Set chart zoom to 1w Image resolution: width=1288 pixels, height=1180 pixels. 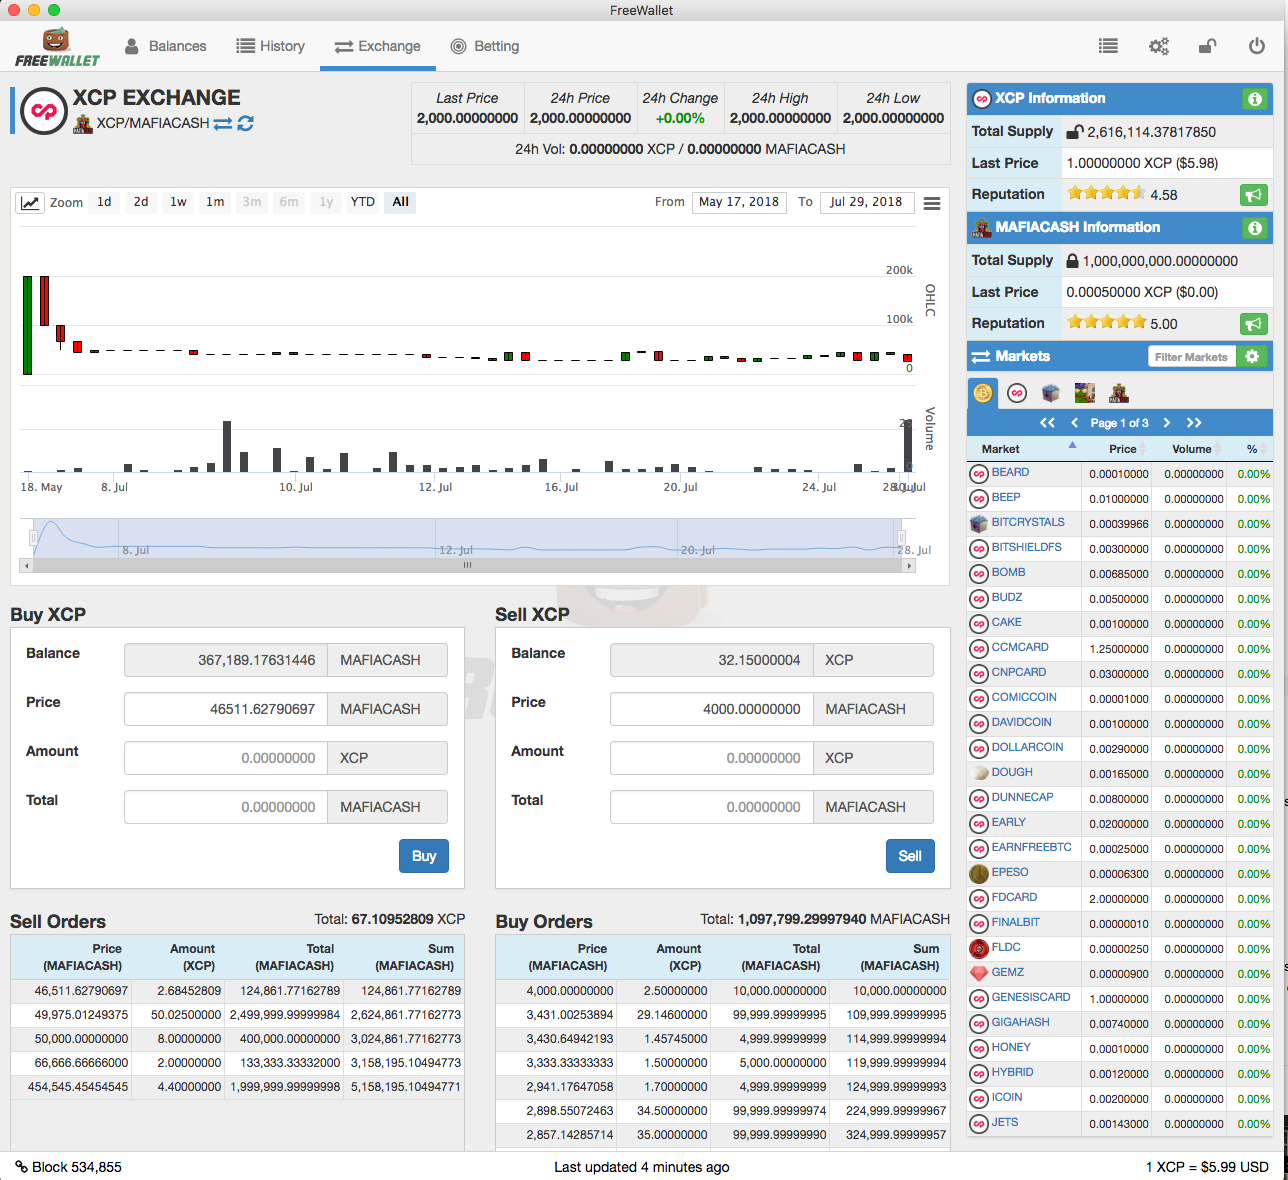178,202
